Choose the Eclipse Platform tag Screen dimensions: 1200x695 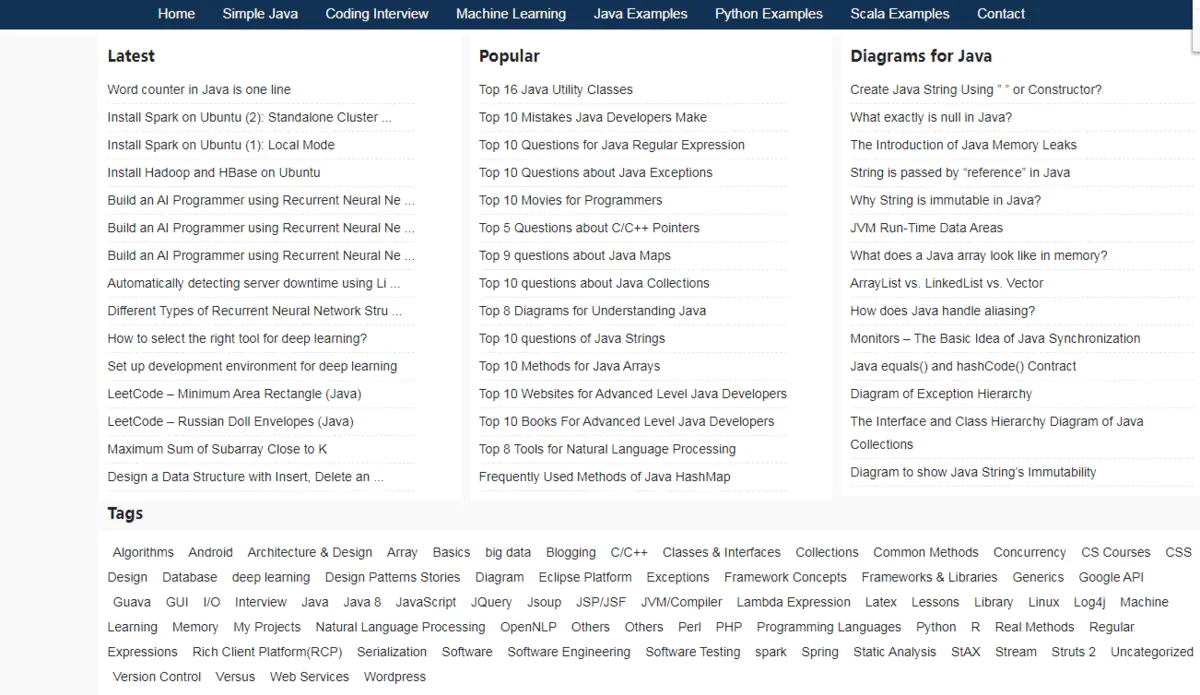pos(585,577)
